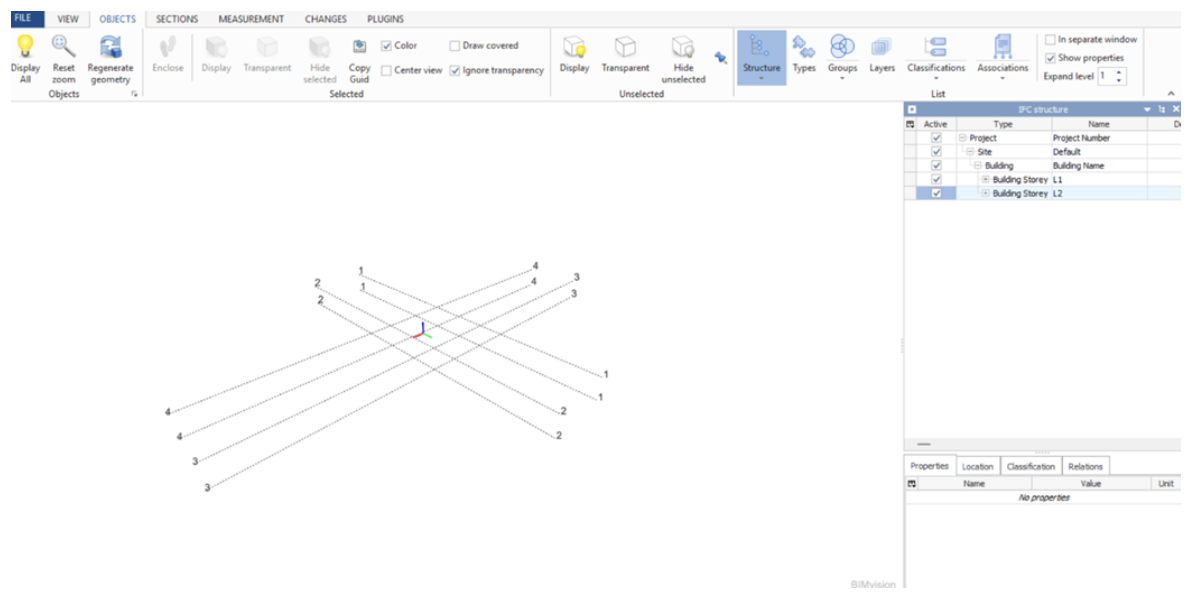This screenshot has height=593, width=1193.
Task: Switch to the Relations tab
Action: [x=1086, y=465]
